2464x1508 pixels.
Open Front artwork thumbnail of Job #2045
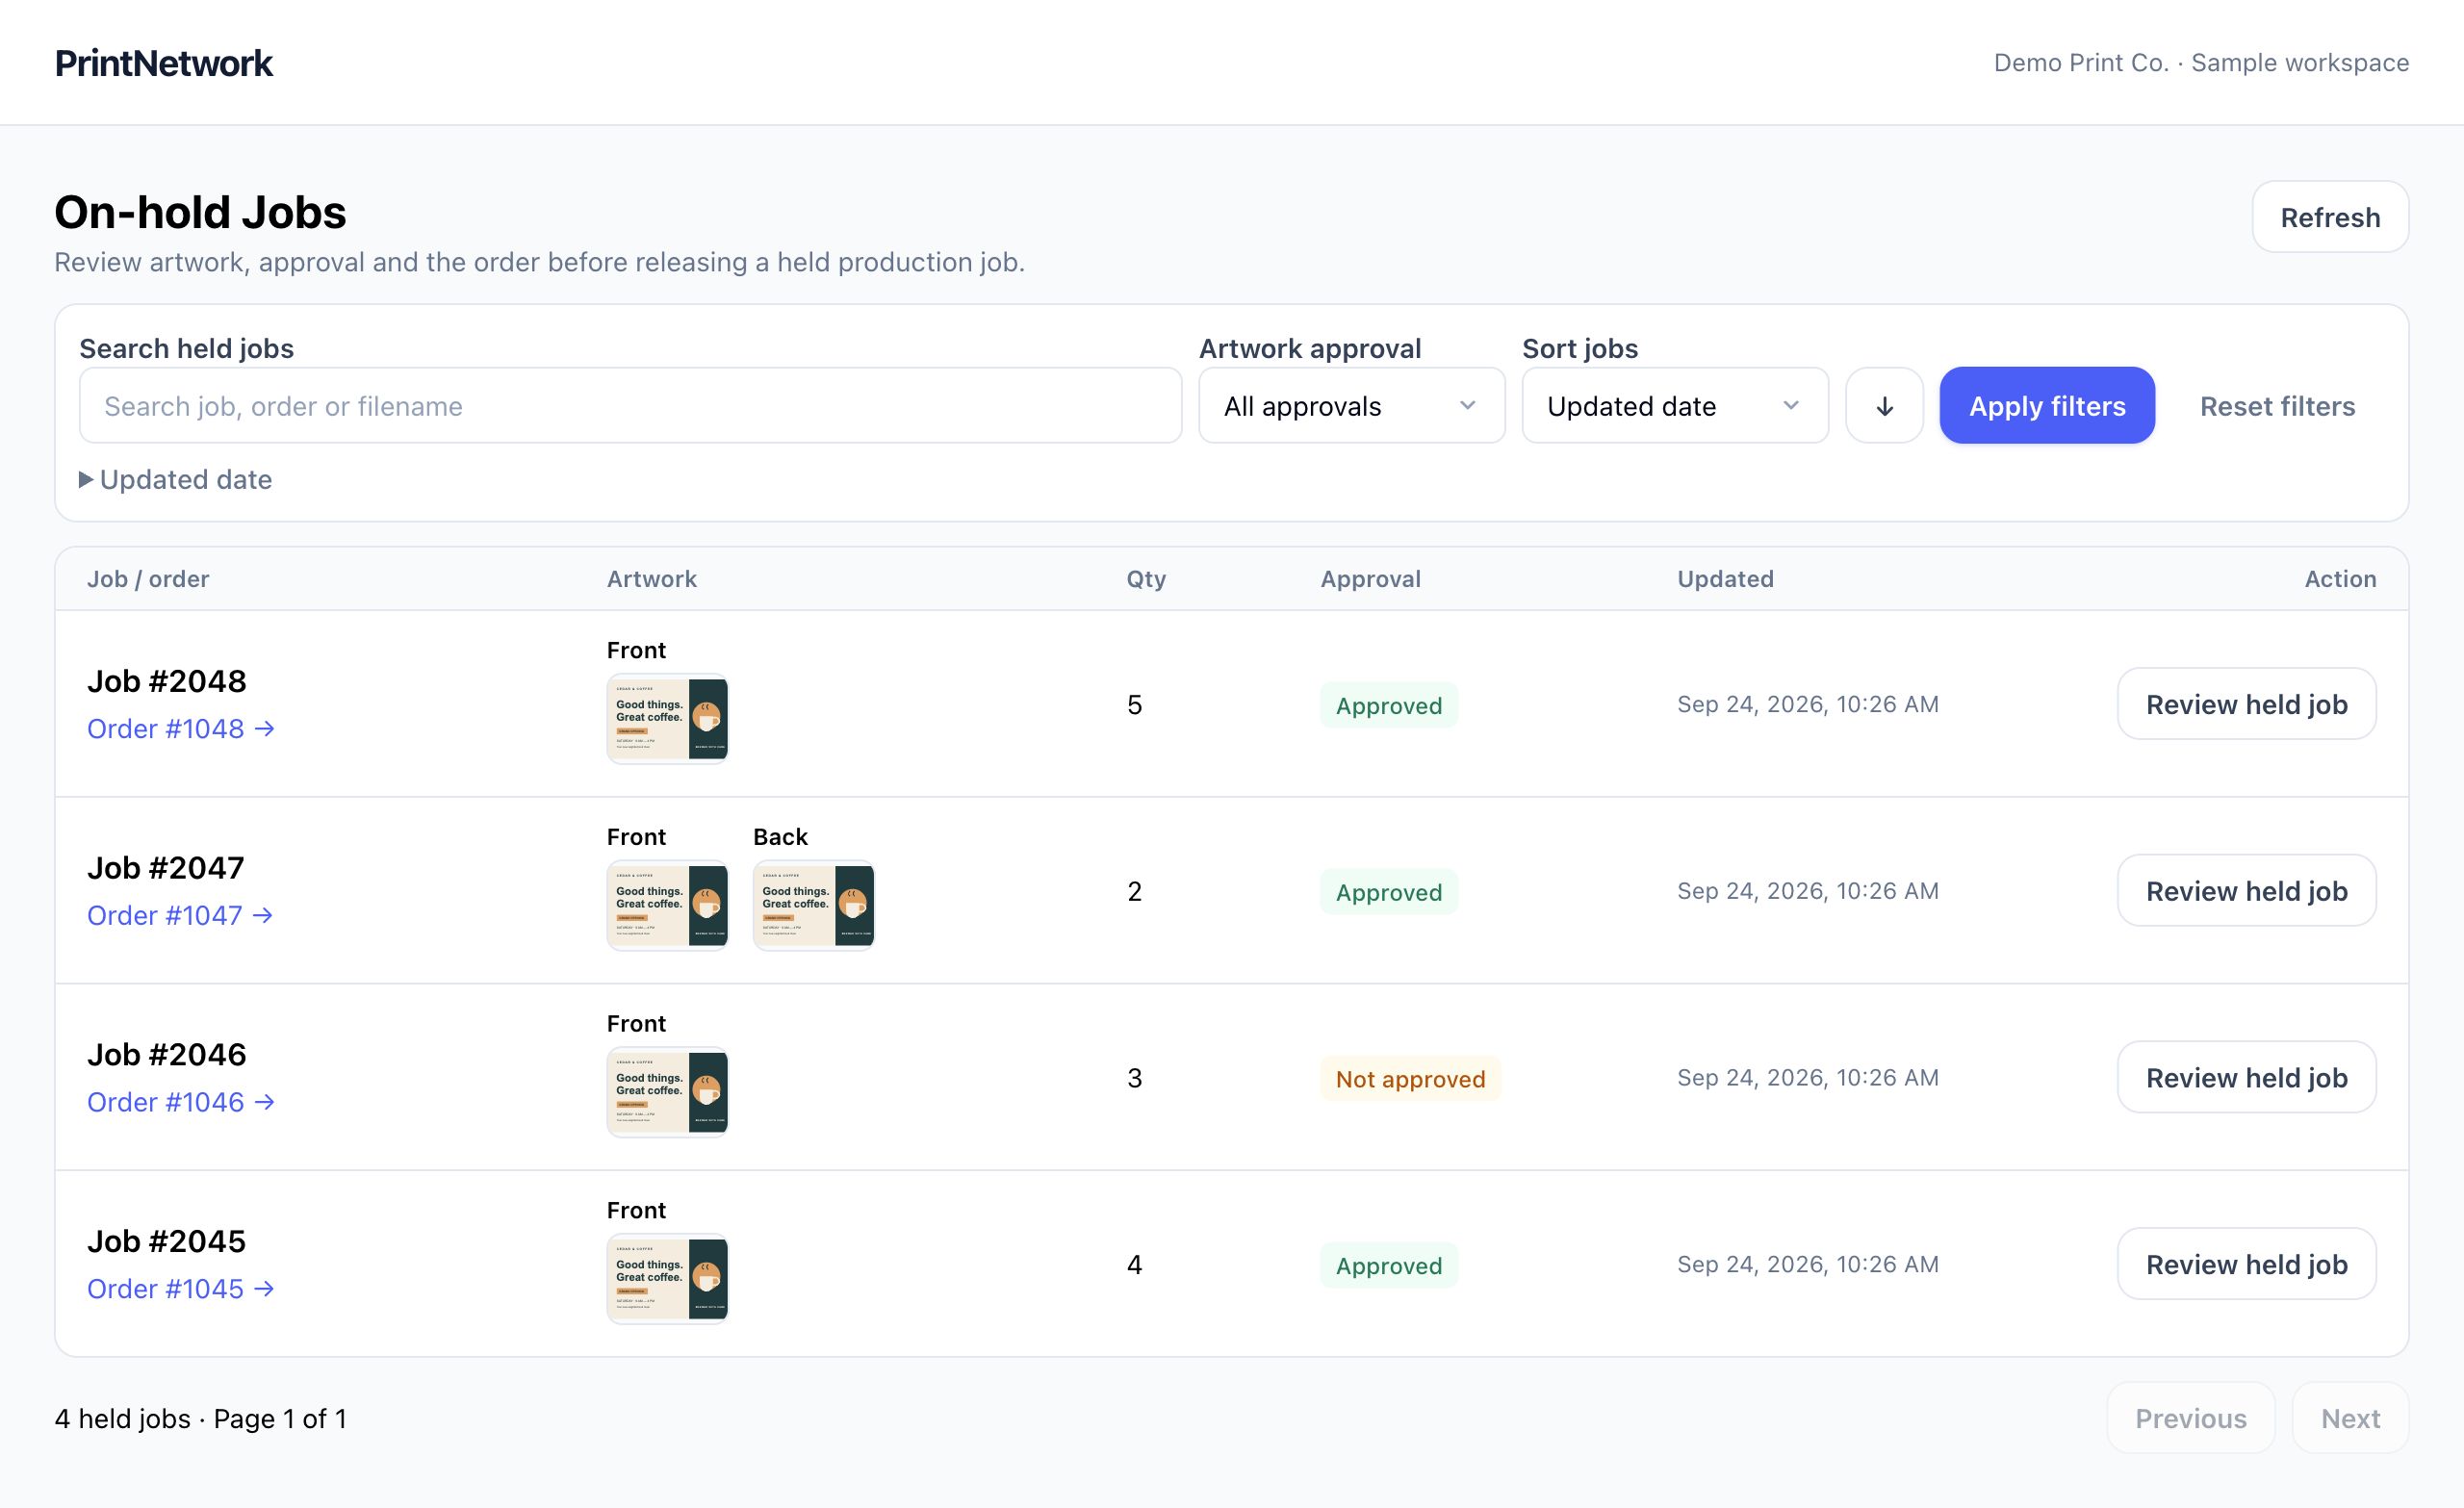point(668,1279)
